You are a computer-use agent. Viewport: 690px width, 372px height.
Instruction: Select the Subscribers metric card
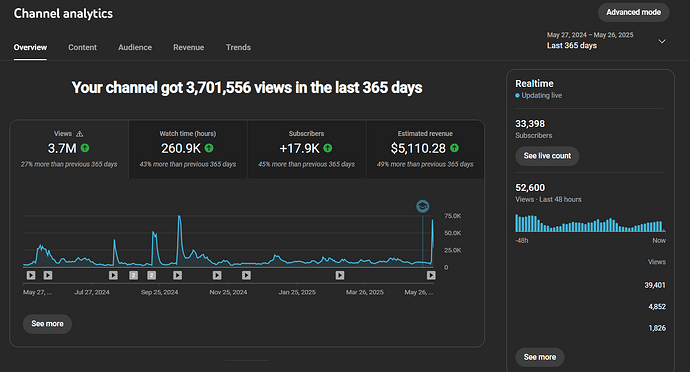306,149
